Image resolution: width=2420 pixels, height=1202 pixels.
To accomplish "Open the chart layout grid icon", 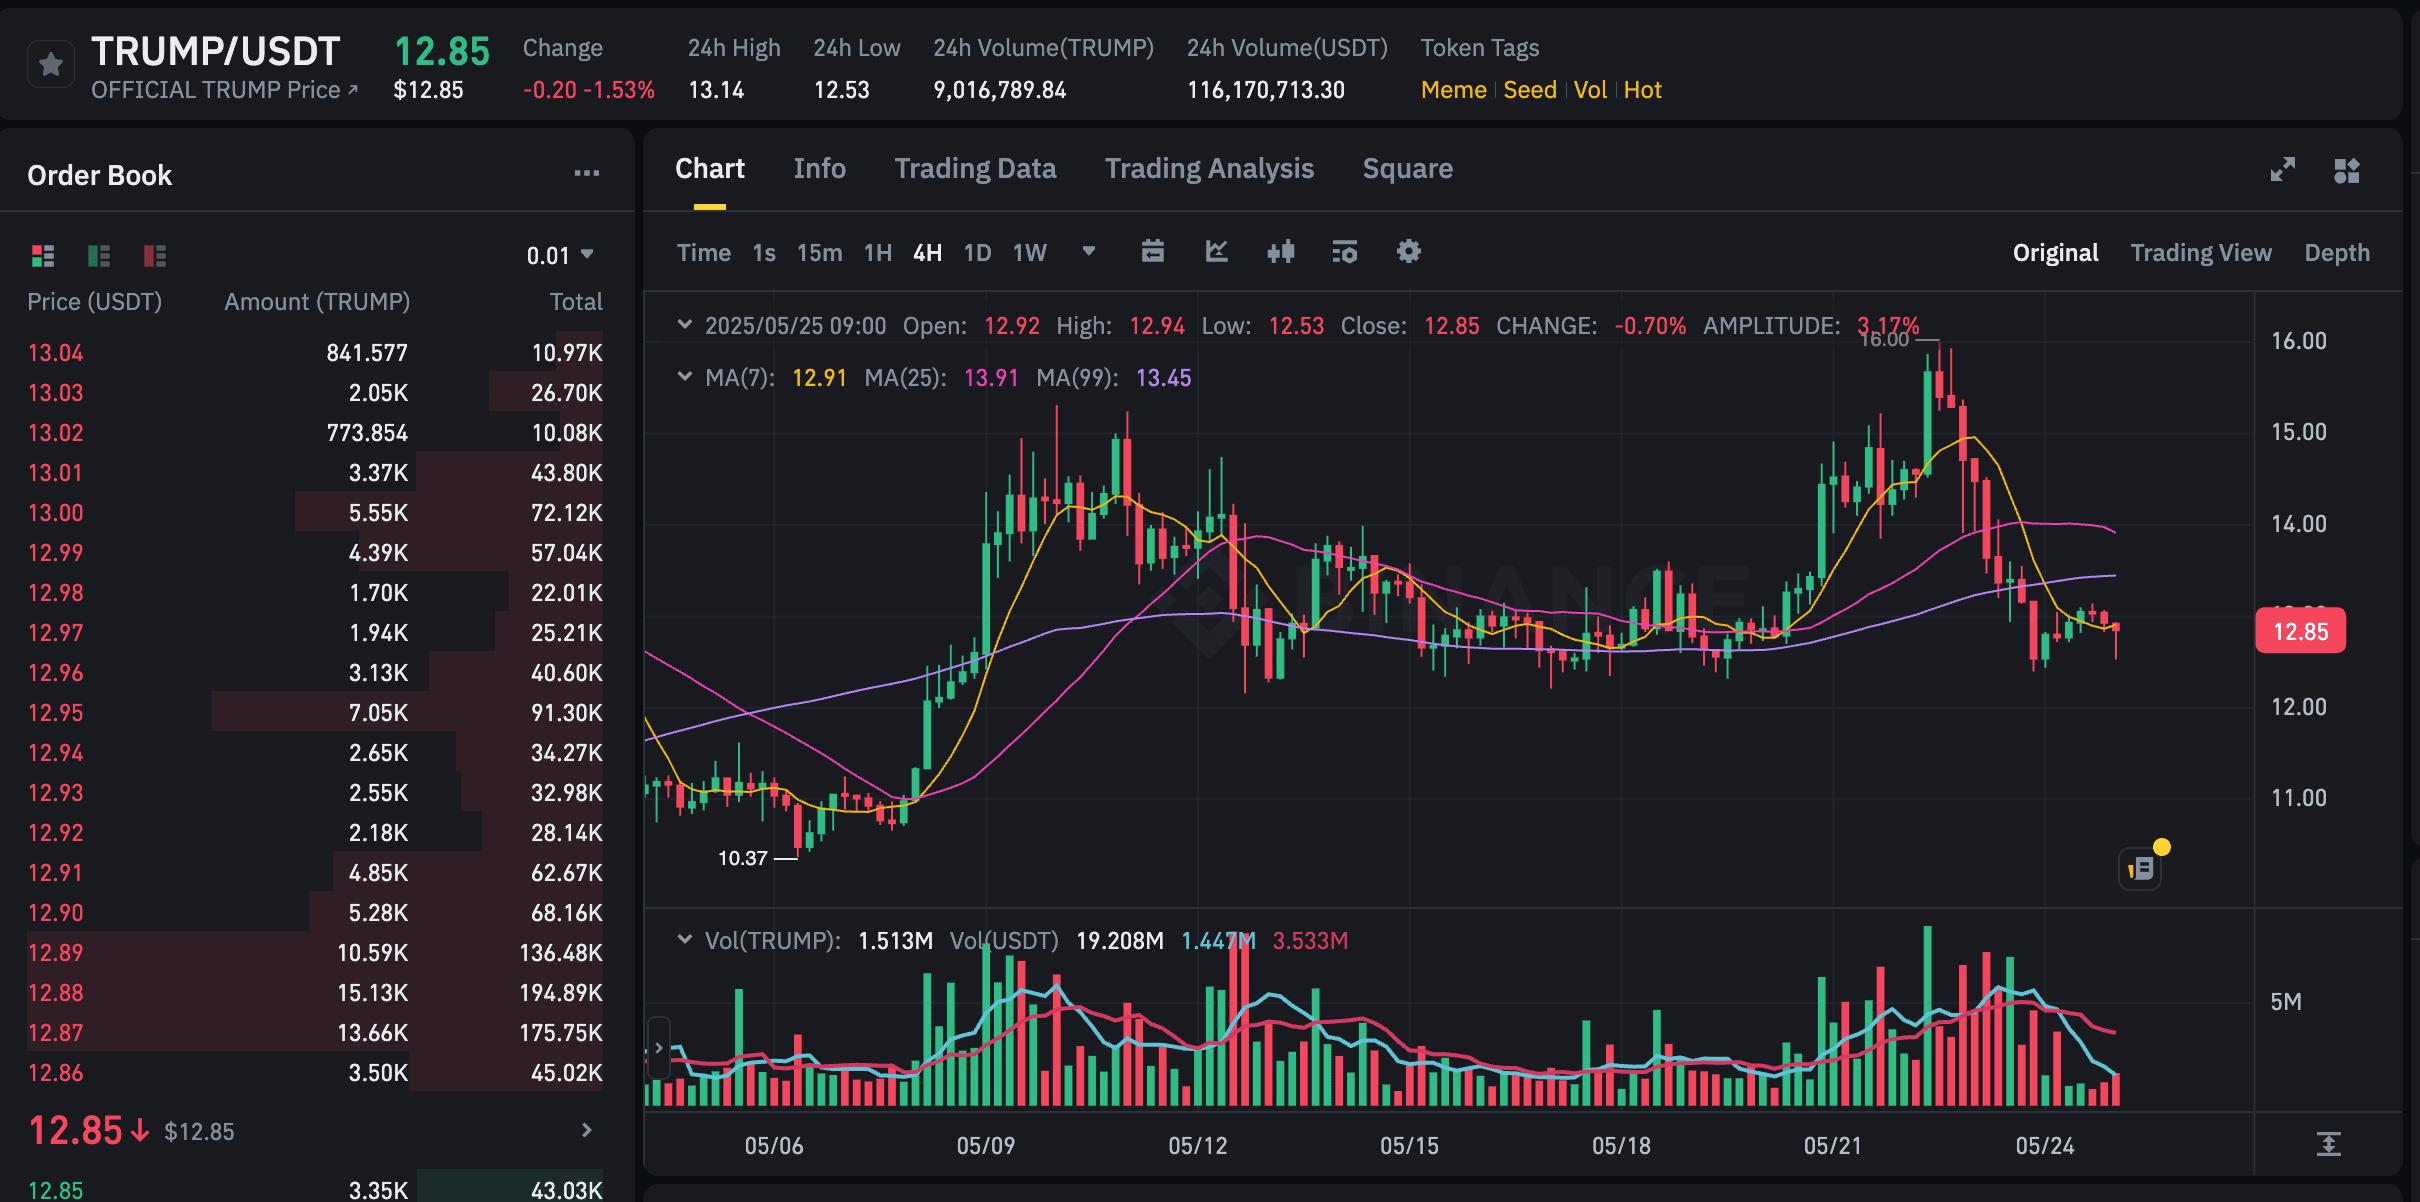I will [x=2346, y=170].
